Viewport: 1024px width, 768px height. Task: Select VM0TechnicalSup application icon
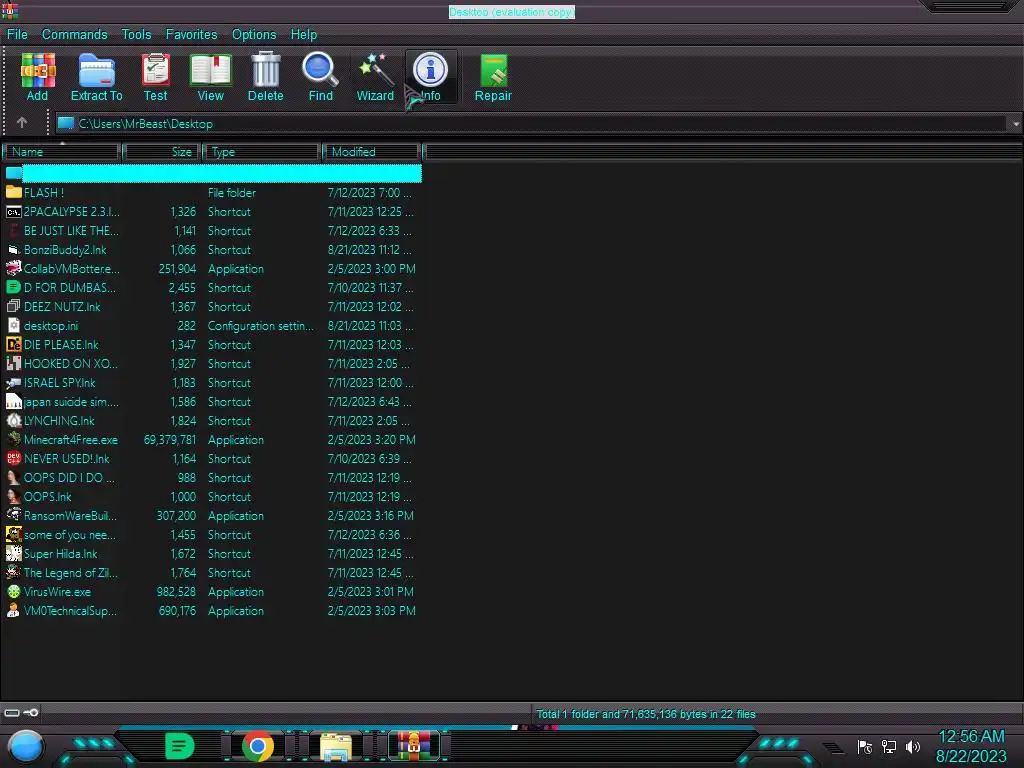point(14,611)
